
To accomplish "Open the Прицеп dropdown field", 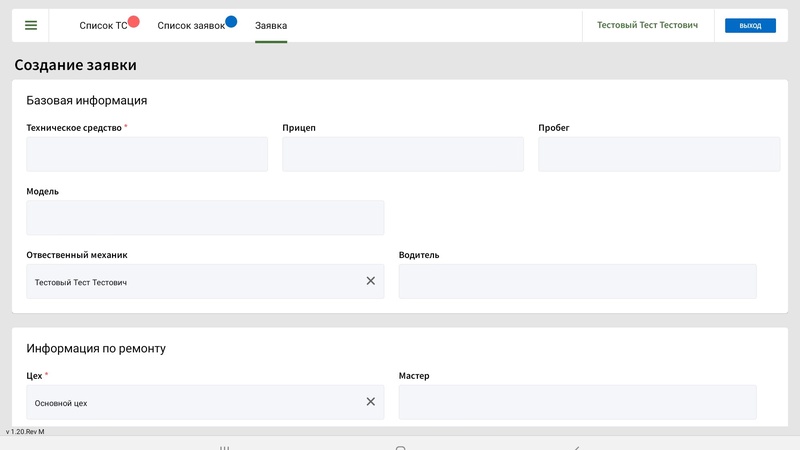I will click(402, 155).
